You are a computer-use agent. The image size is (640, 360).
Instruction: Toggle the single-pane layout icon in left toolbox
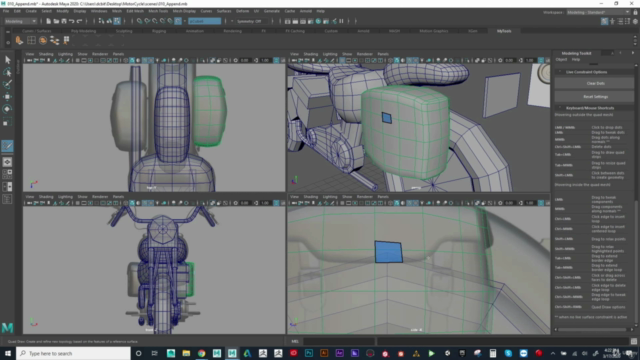(7, 162)
